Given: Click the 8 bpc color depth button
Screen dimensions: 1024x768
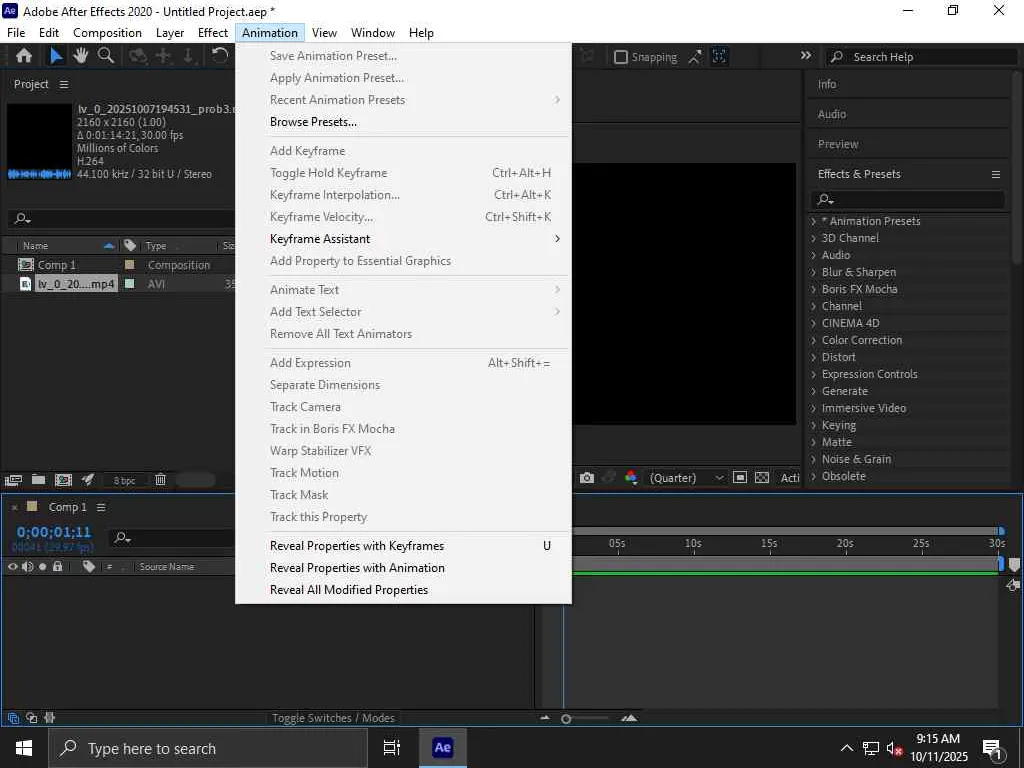Looking at the screenshot, I should (x=124, y=481).
